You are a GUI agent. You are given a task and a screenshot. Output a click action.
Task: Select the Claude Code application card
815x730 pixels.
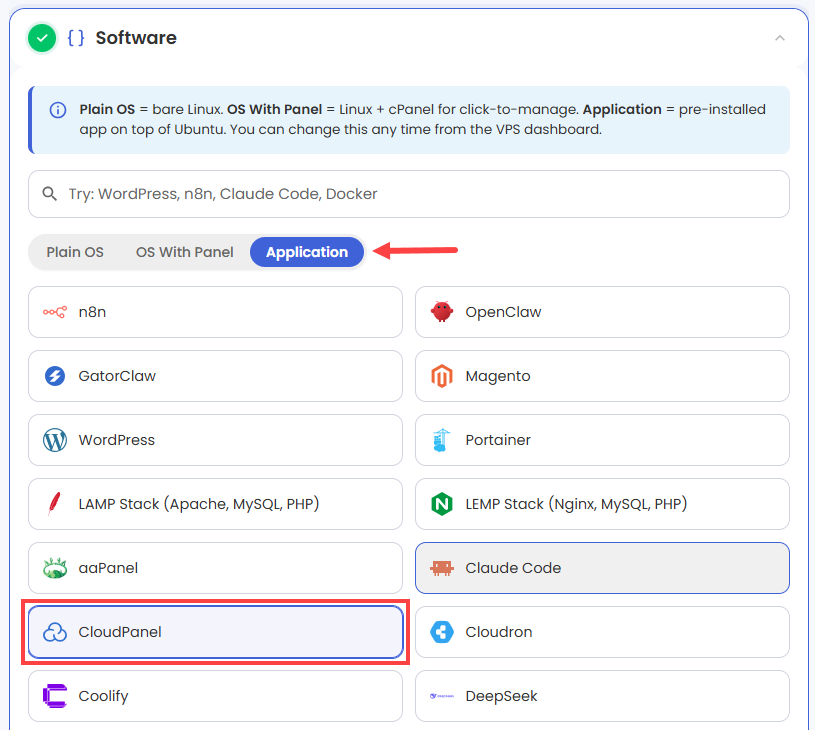pos(602,568)
